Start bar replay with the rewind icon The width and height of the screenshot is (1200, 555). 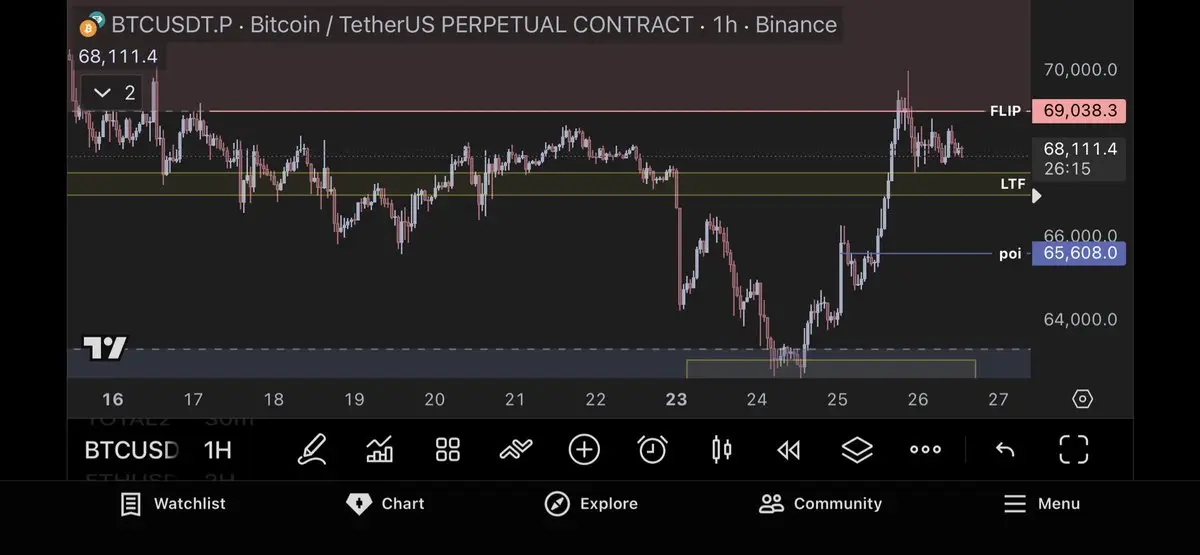[789, 450]
